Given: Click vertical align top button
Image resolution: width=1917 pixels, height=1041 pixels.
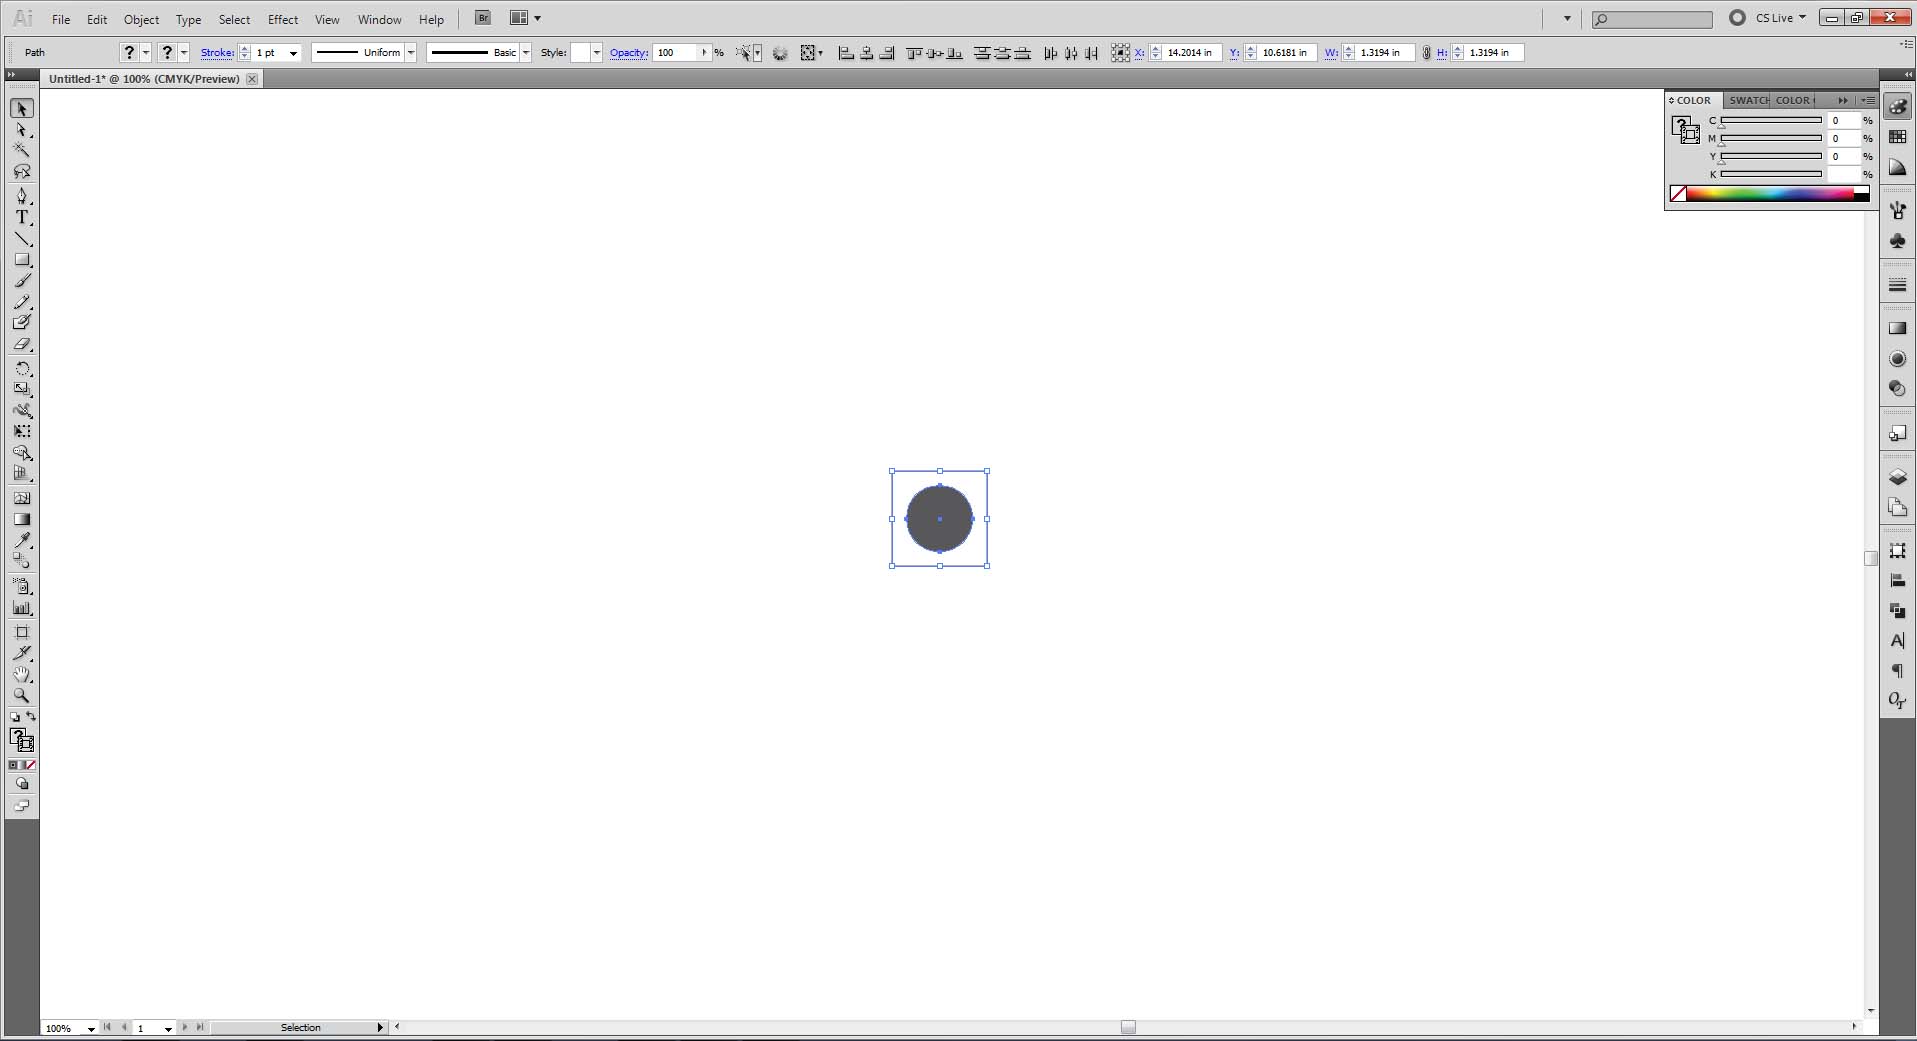Looking at the screenshot, I should pyautogui.click(x=914, y=53).
